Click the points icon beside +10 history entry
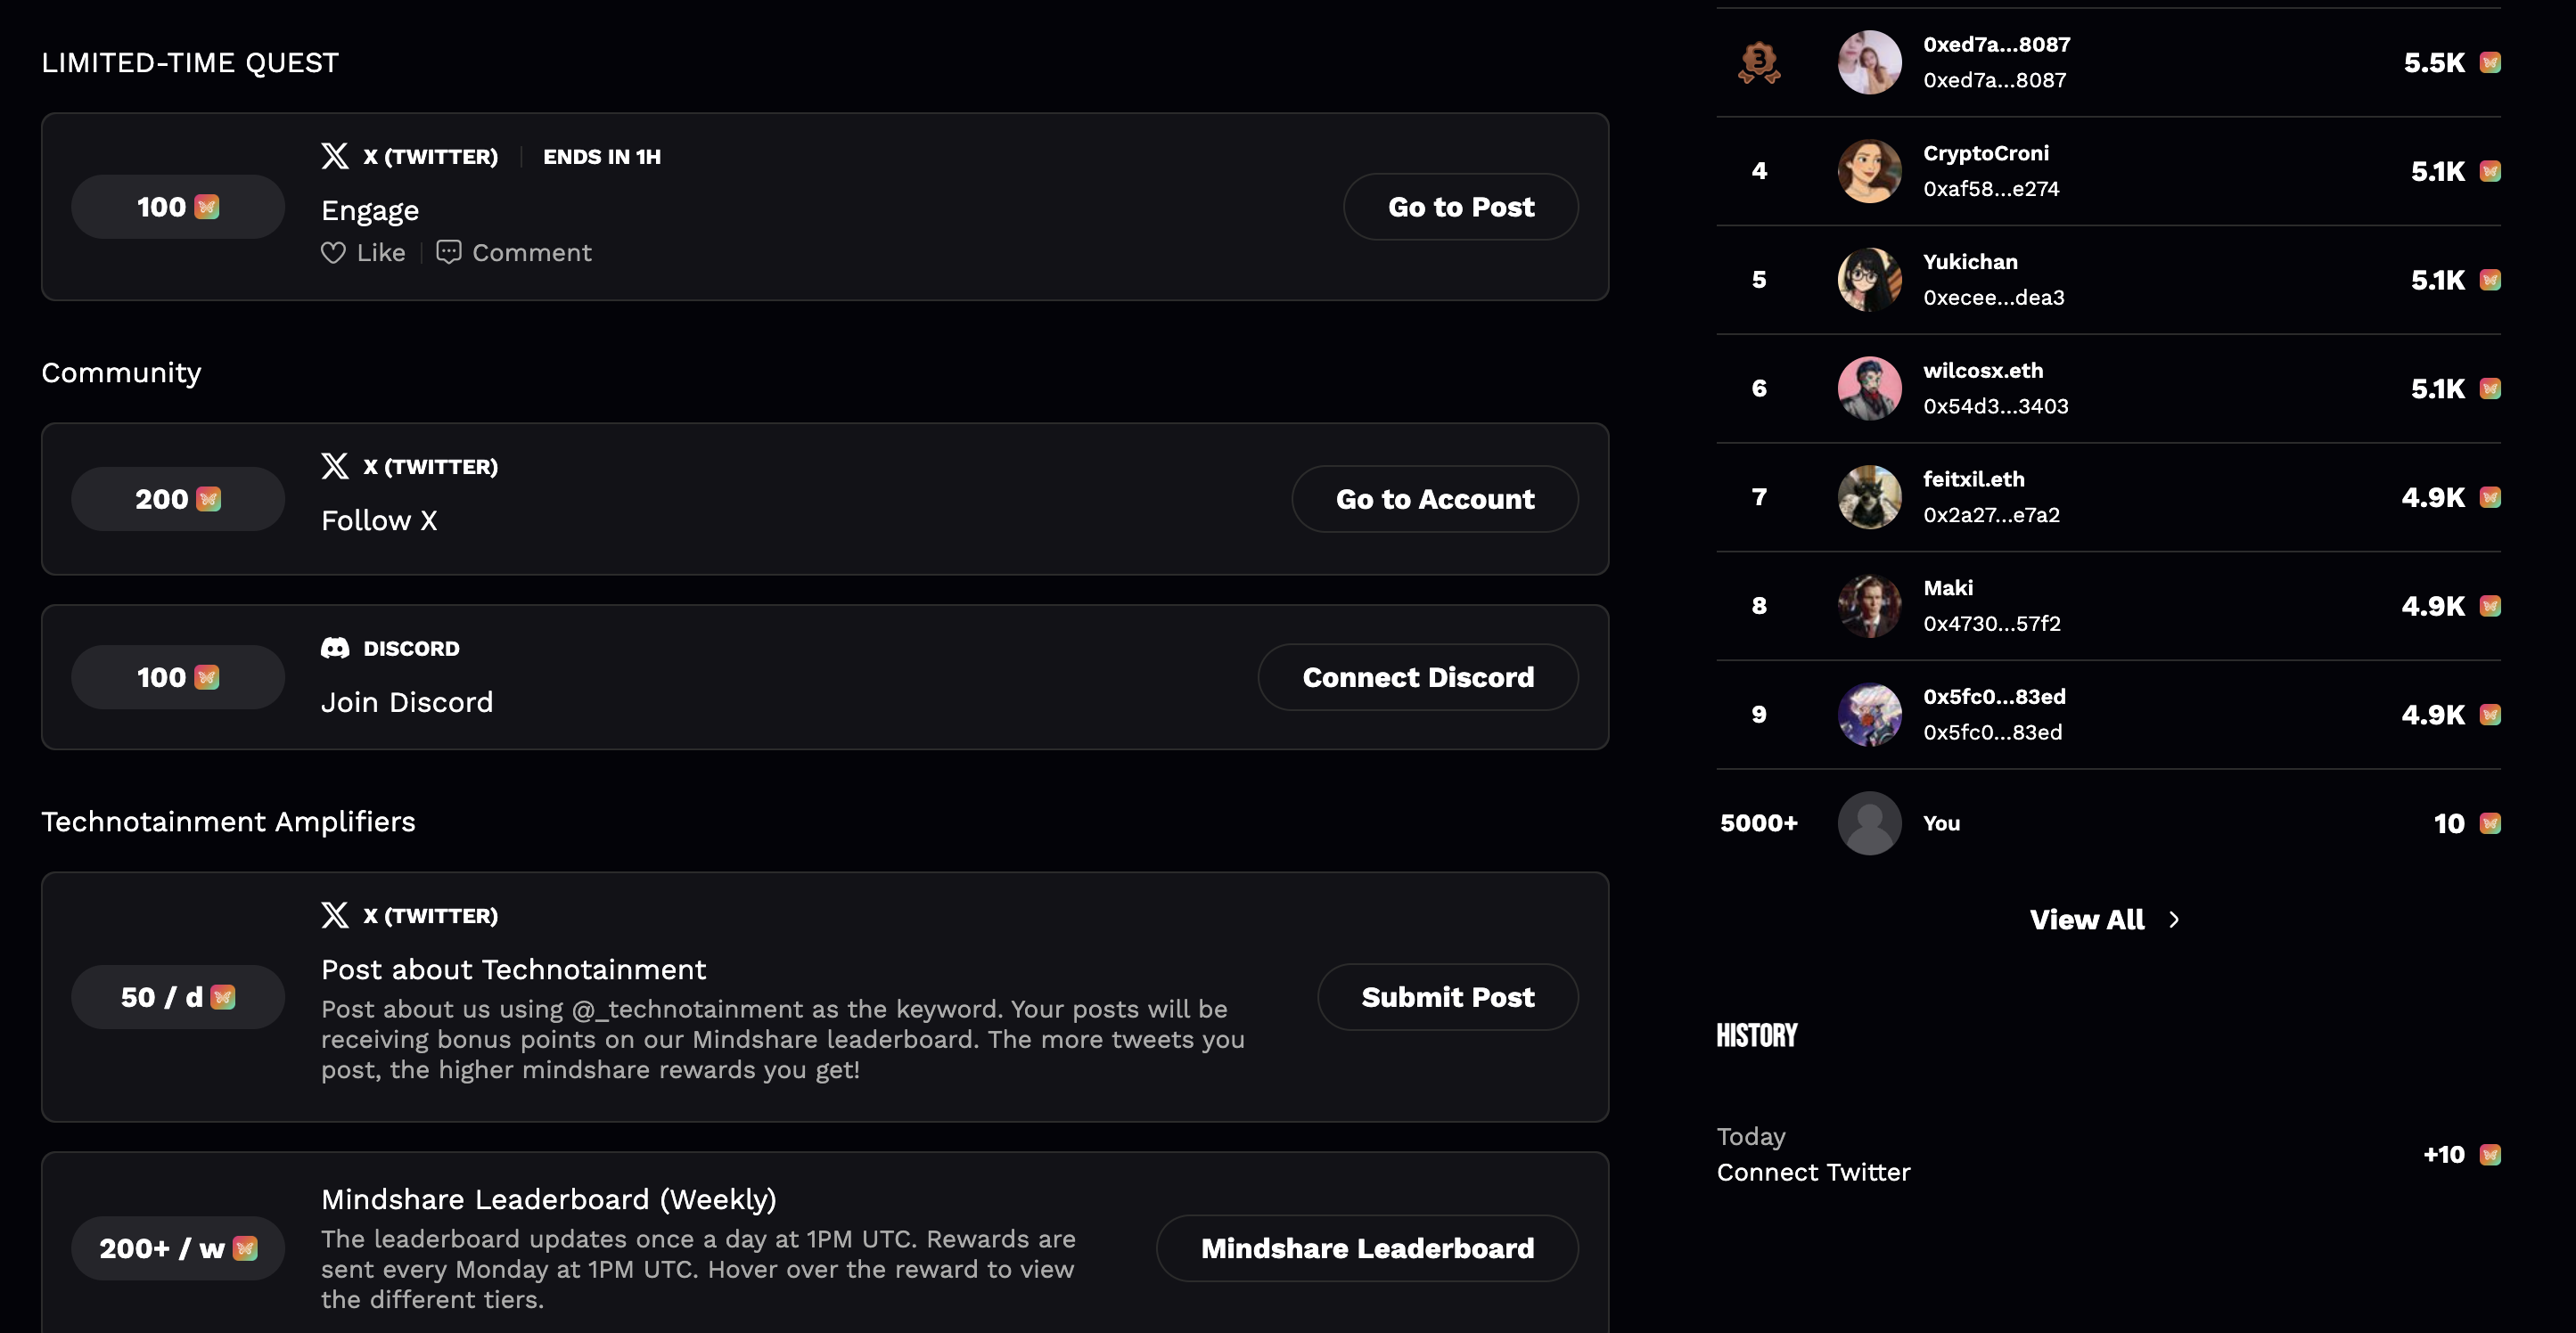2576x1333 pixels. pos(2490,1155)
